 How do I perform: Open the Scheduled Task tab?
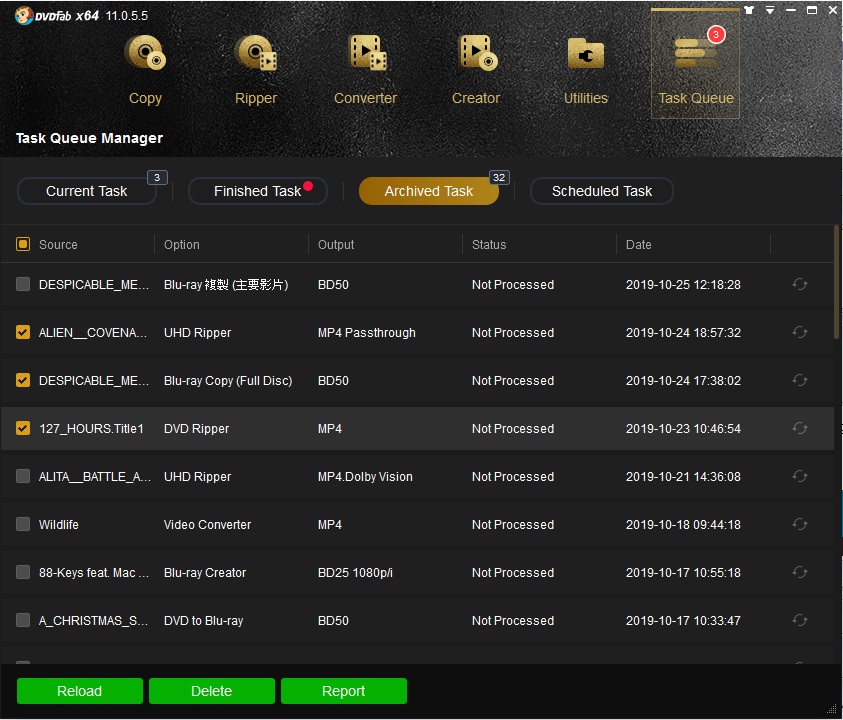(602, 191)
